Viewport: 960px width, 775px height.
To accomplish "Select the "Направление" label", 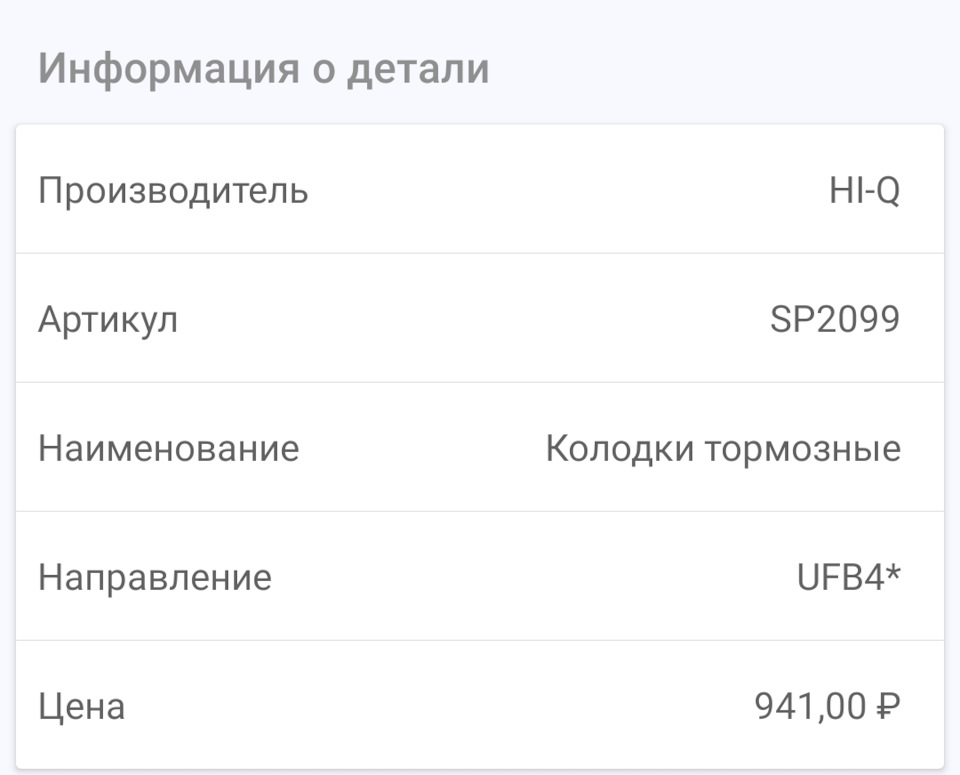I will (x=155, y=577).
